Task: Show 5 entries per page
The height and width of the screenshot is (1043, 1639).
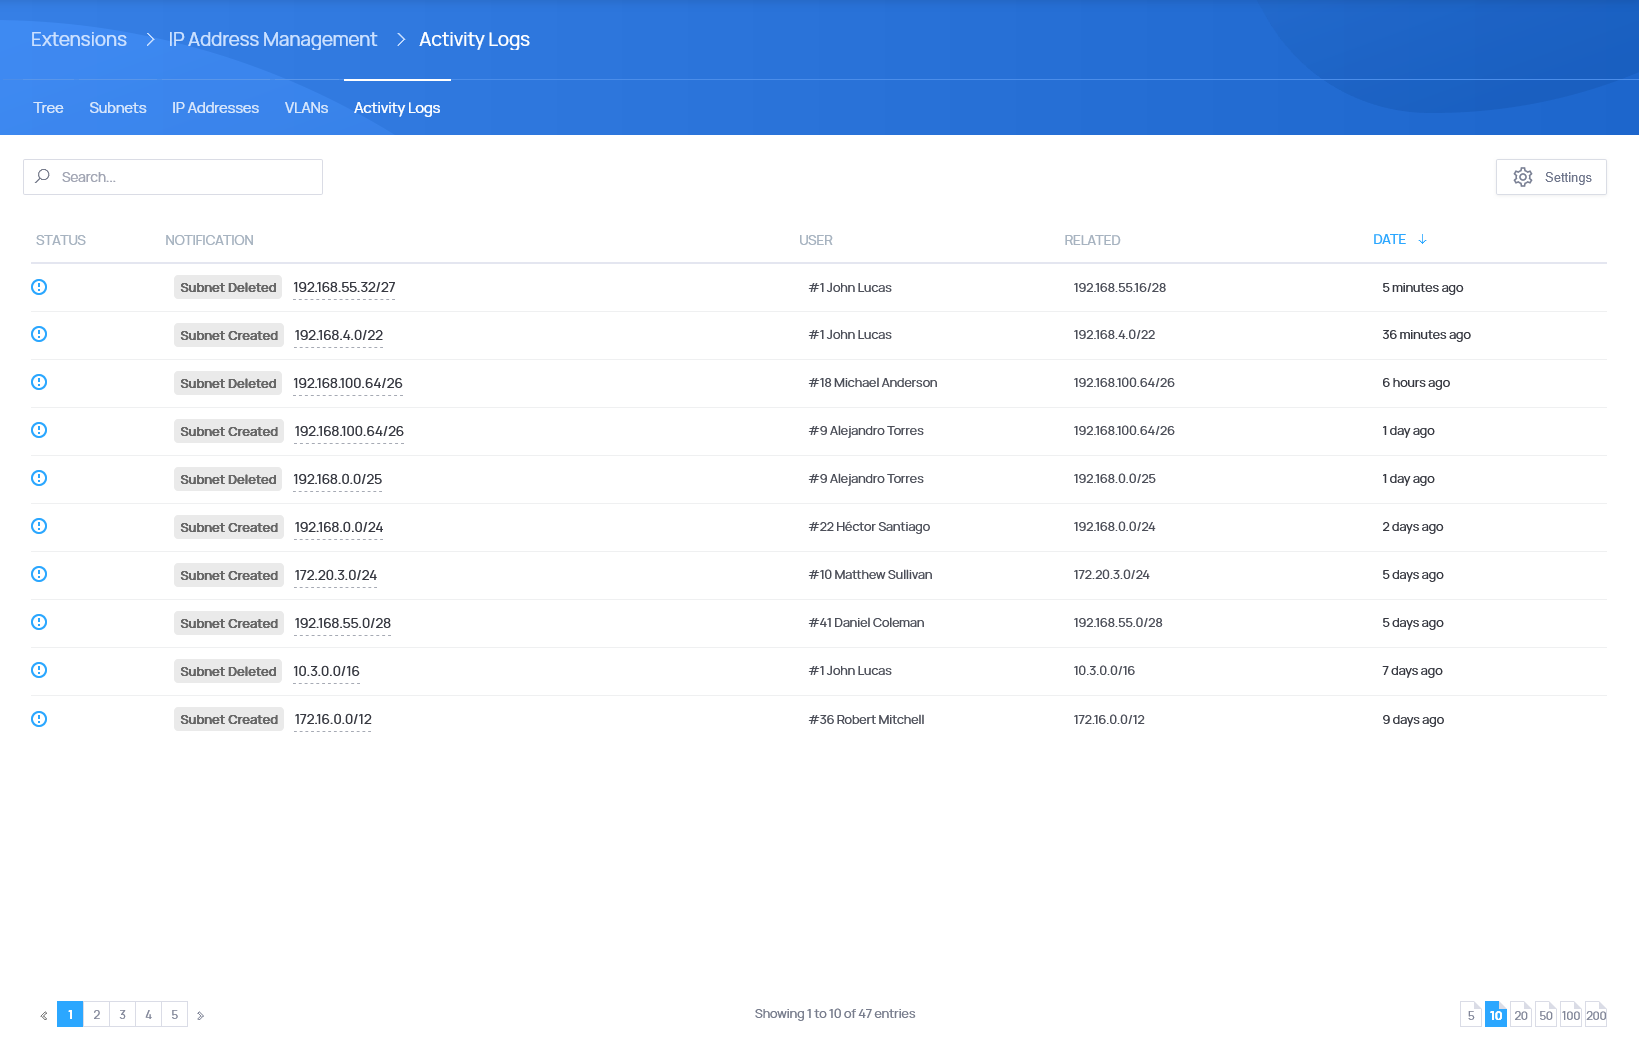Action: (x=1471, y=1014)
